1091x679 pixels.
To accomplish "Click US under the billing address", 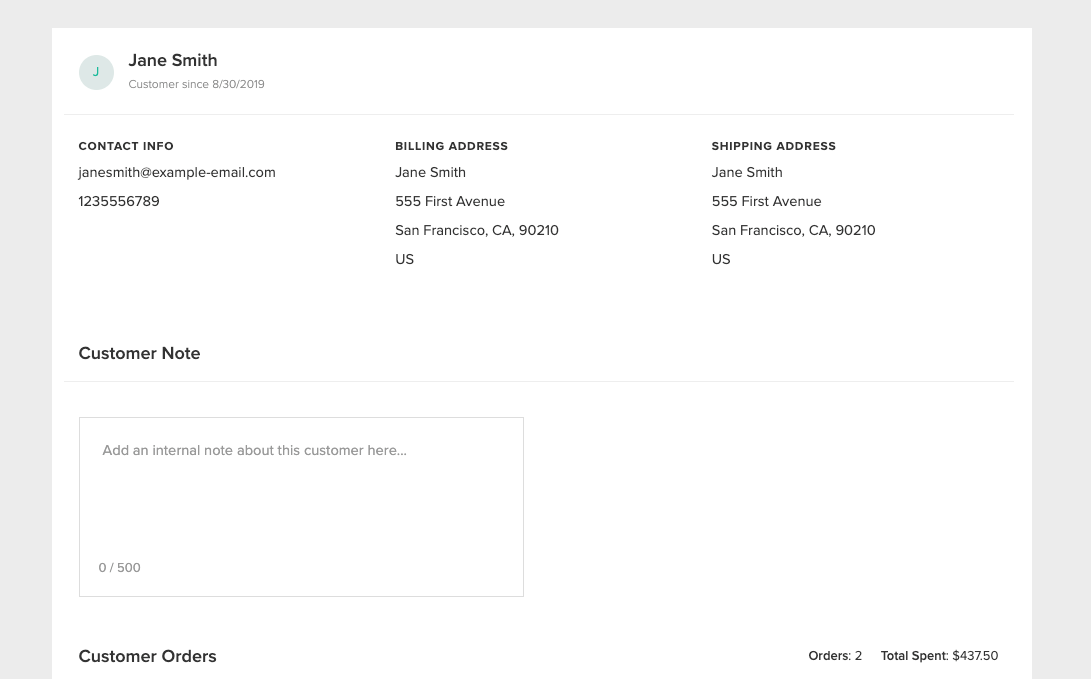I will (x=404, y=259).
